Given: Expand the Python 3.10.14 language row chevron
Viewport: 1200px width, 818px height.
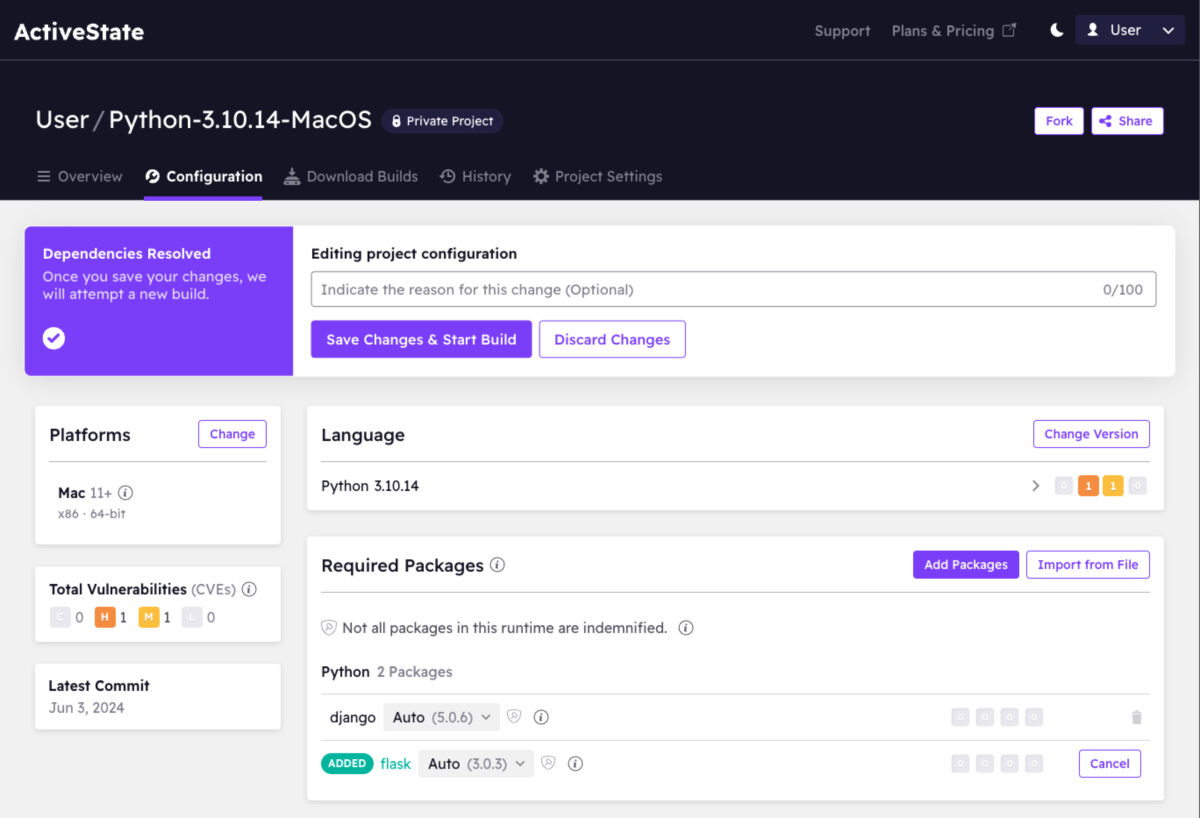Looking at the screenshot, I should click(x=1035, y=486).
